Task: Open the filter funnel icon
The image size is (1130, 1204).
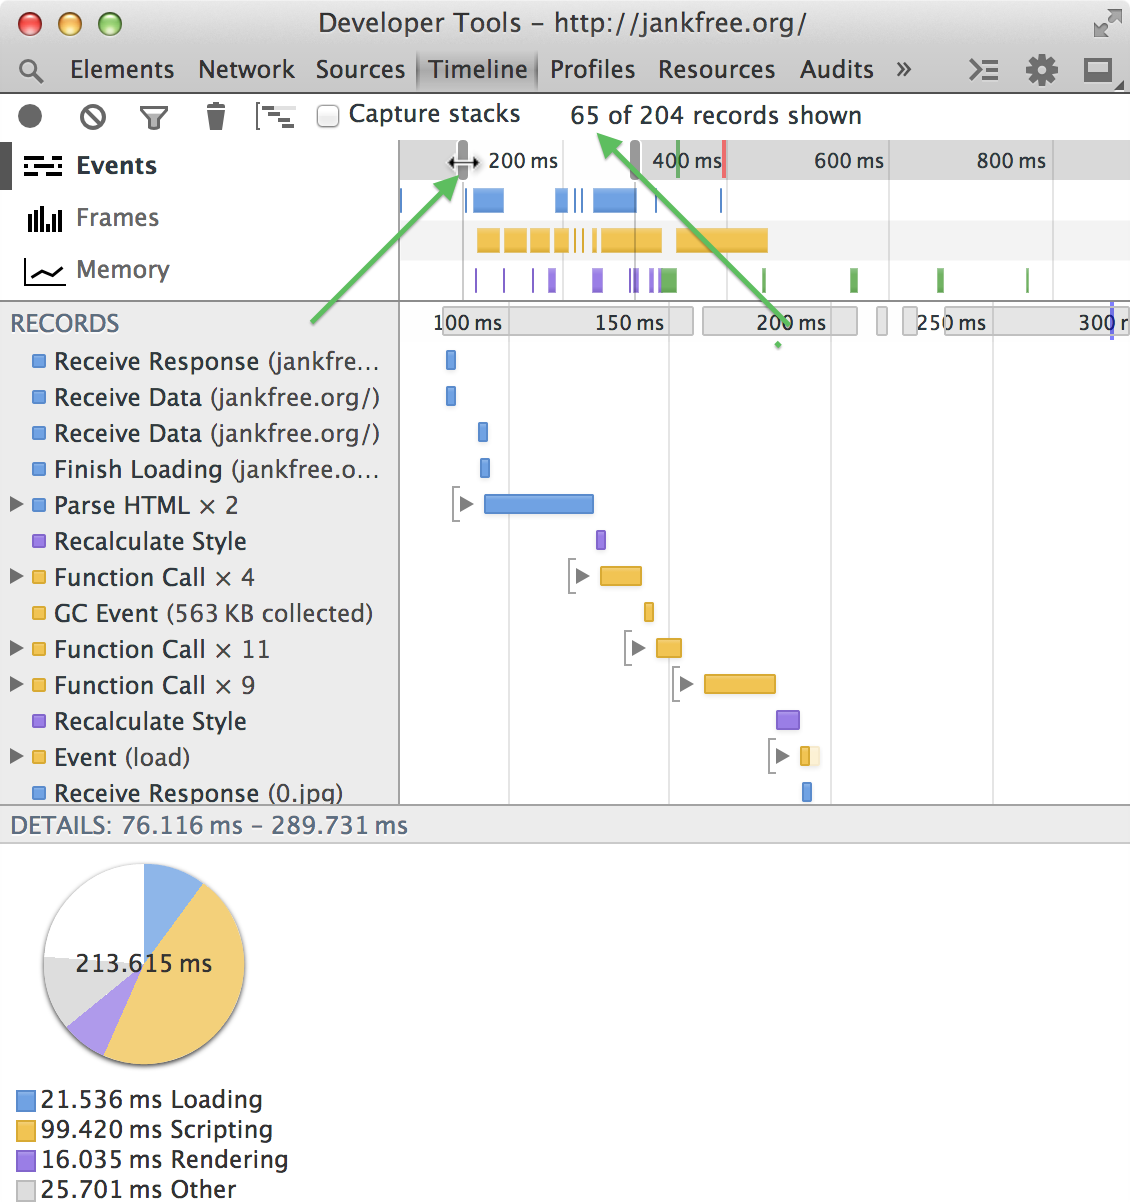Action: (x=153, y=118)
